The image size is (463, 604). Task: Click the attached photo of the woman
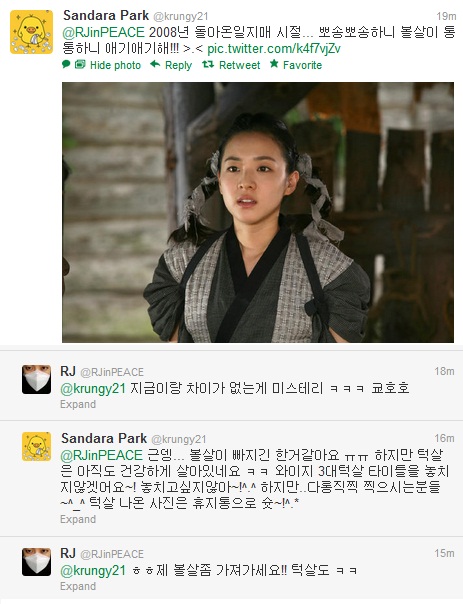(258, 212)
